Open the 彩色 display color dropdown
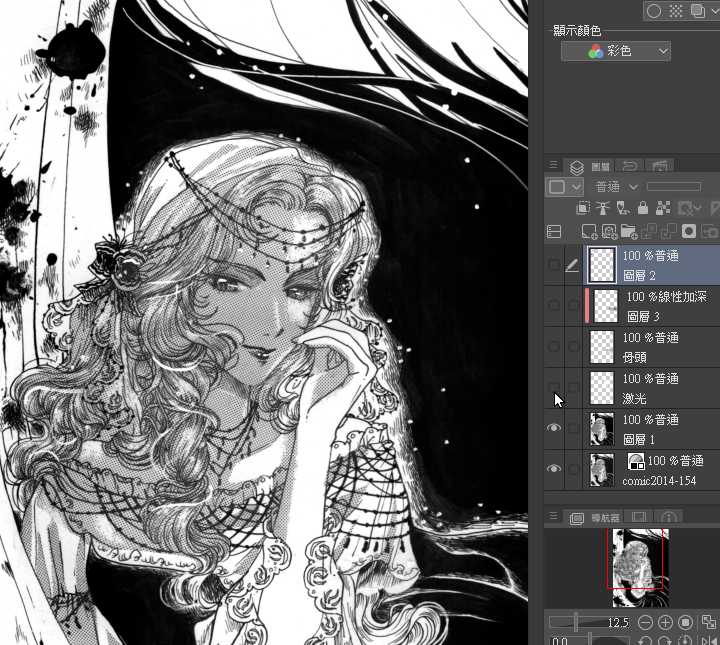The image size is (720, 645). 616,51
